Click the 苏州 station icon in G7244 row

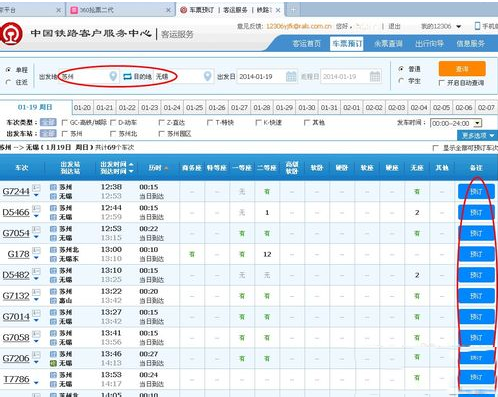[53, 187]
